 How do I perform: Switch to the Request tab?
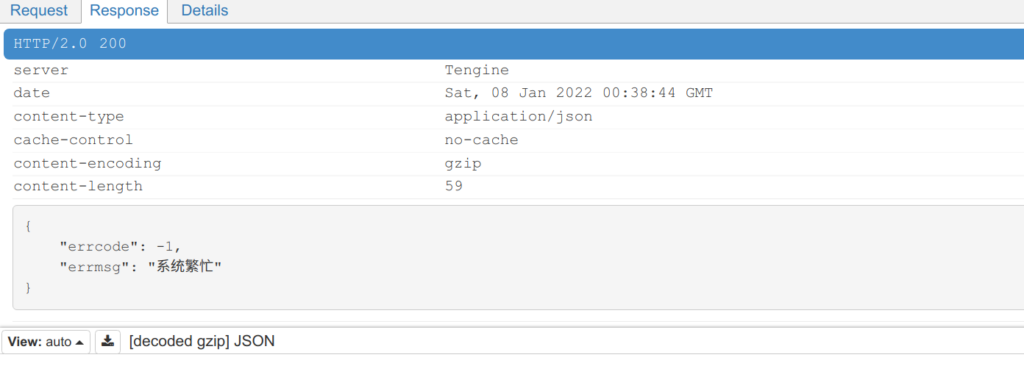pyautogui.click(x=39, y=10)
